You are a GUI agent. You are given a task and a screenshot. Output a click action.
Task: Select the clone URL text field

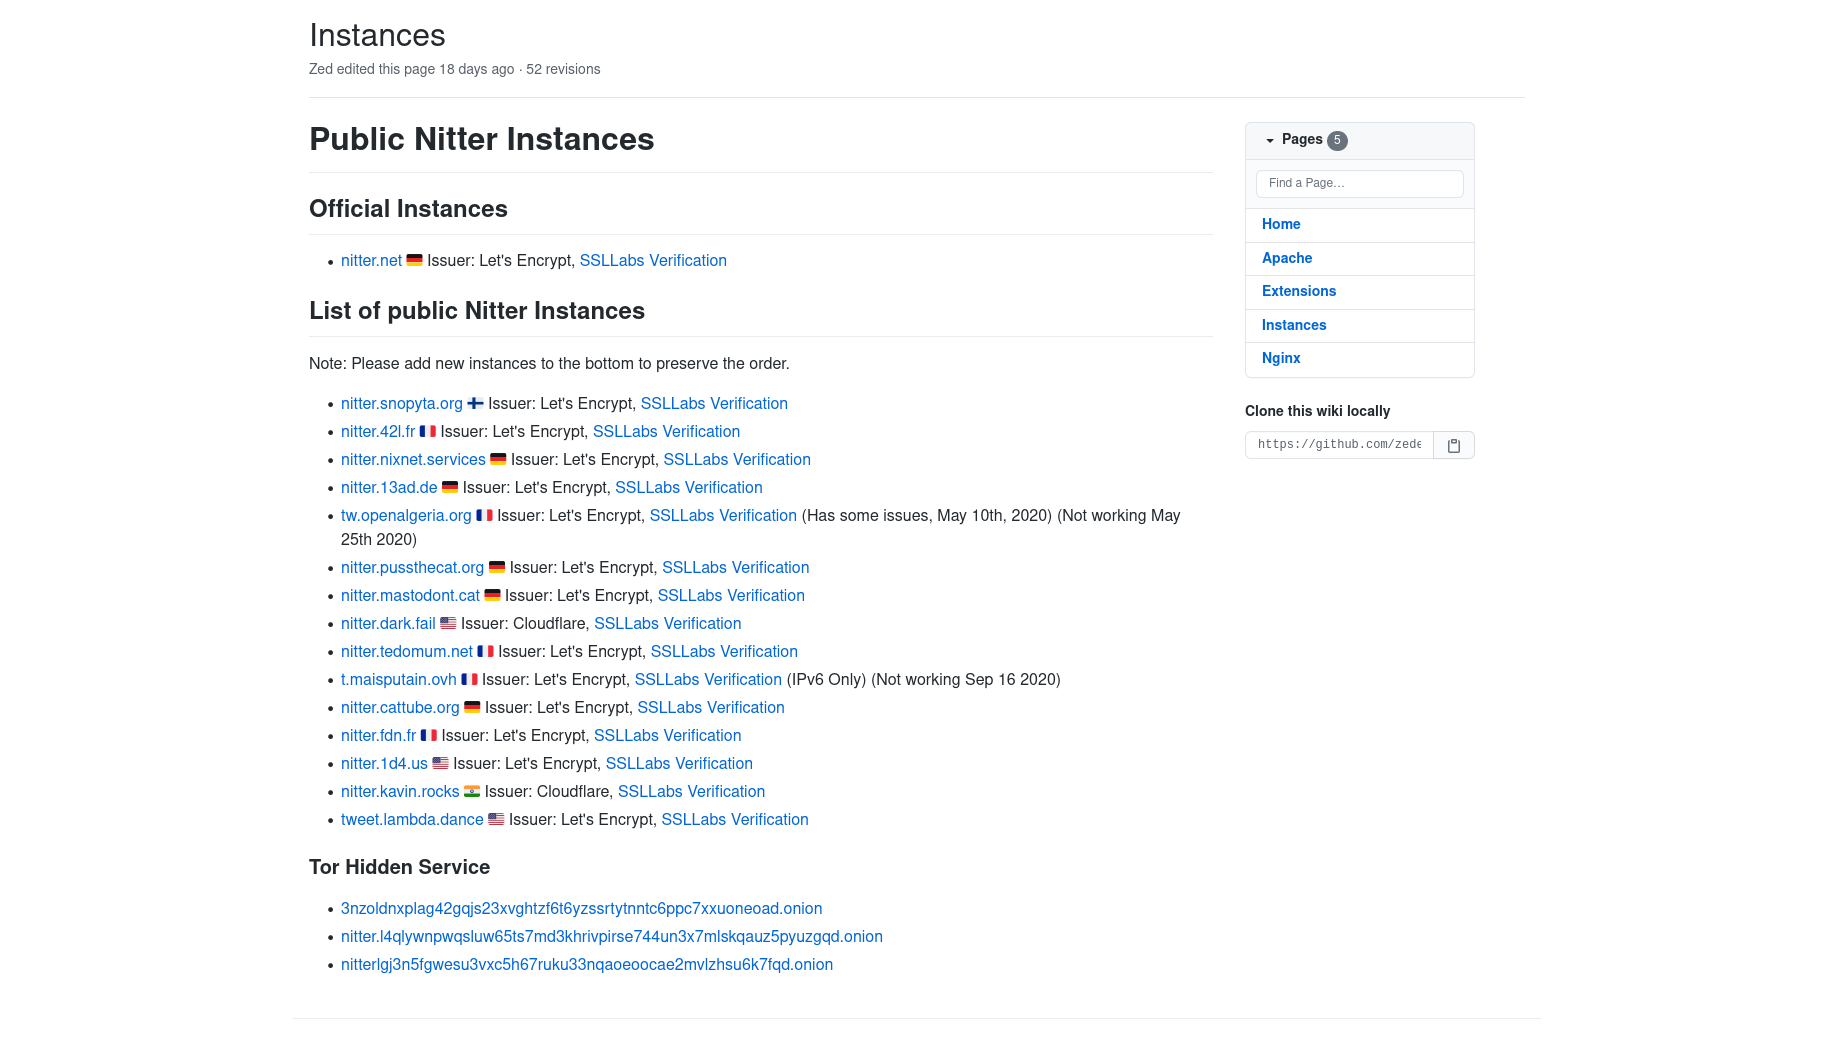pos(1339,445)
